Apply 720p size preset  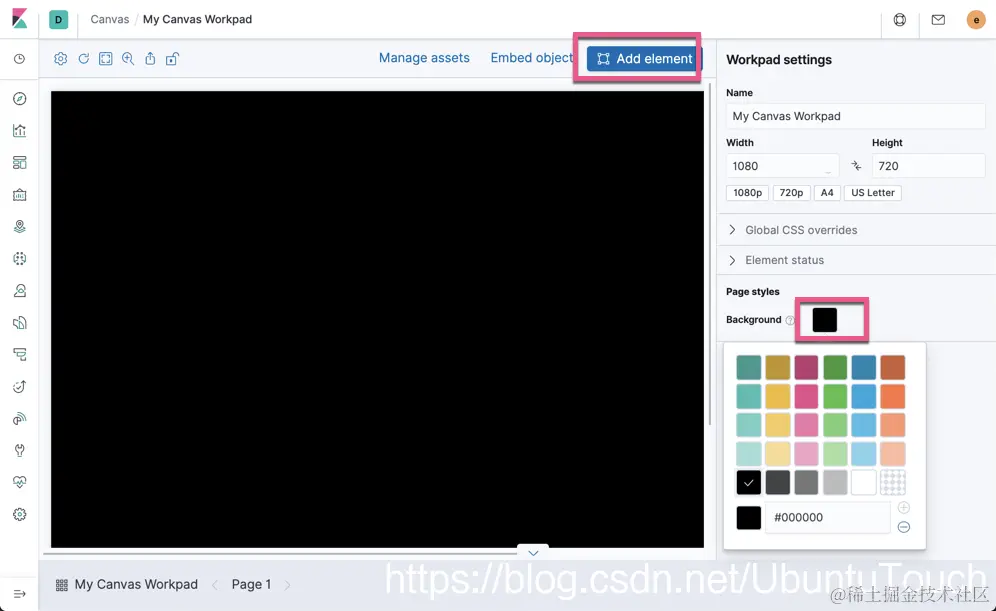(x=791, y=192)
